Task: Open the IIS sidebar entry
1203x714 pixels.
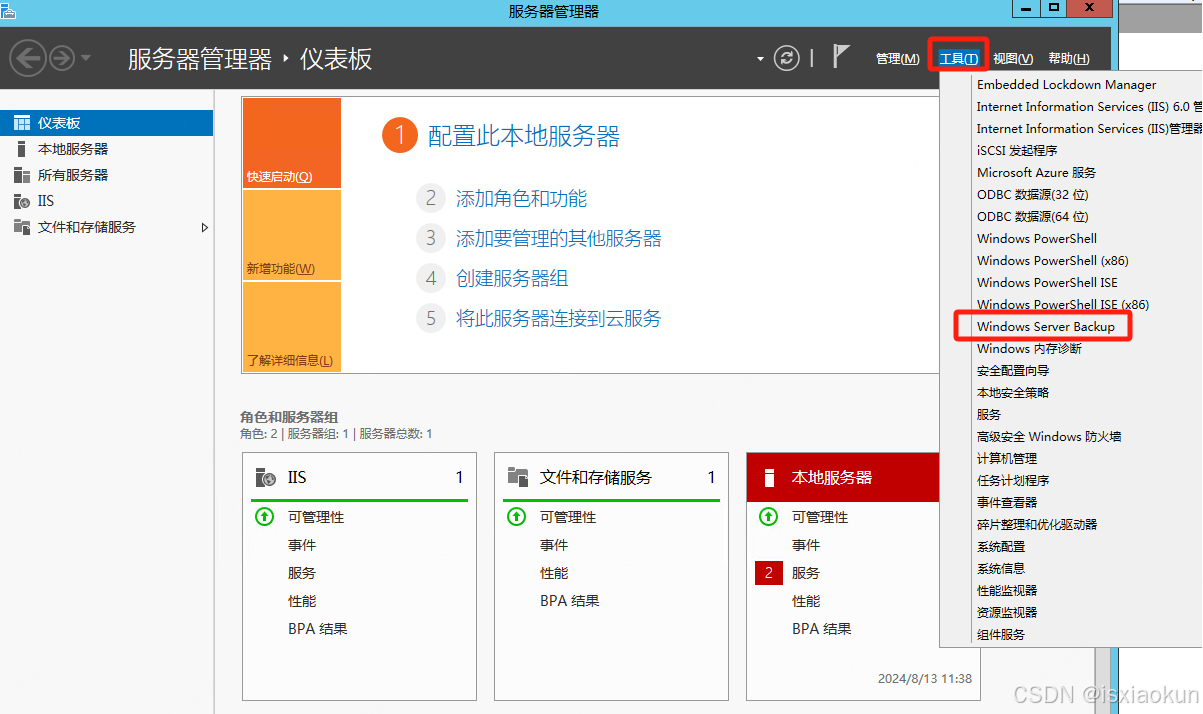Action: (48, 200)
